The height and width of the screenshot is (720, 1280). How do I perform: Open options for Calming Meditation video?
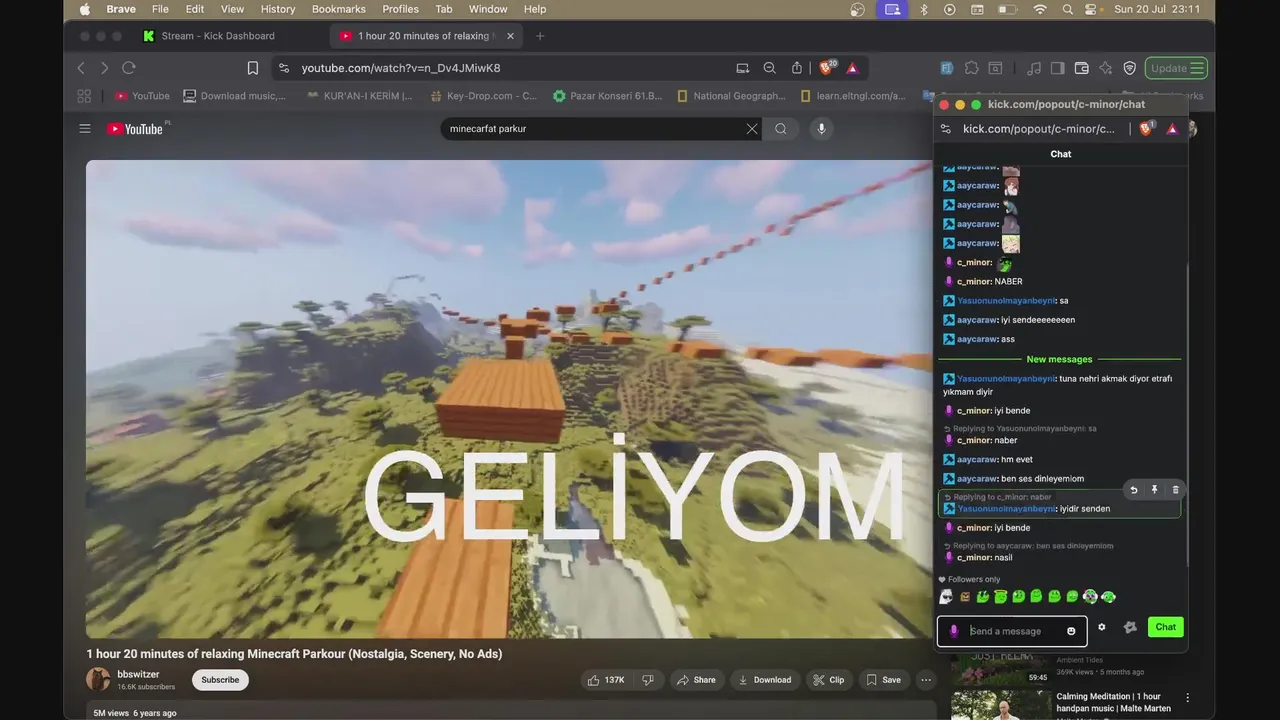(x=1188, y=697)
